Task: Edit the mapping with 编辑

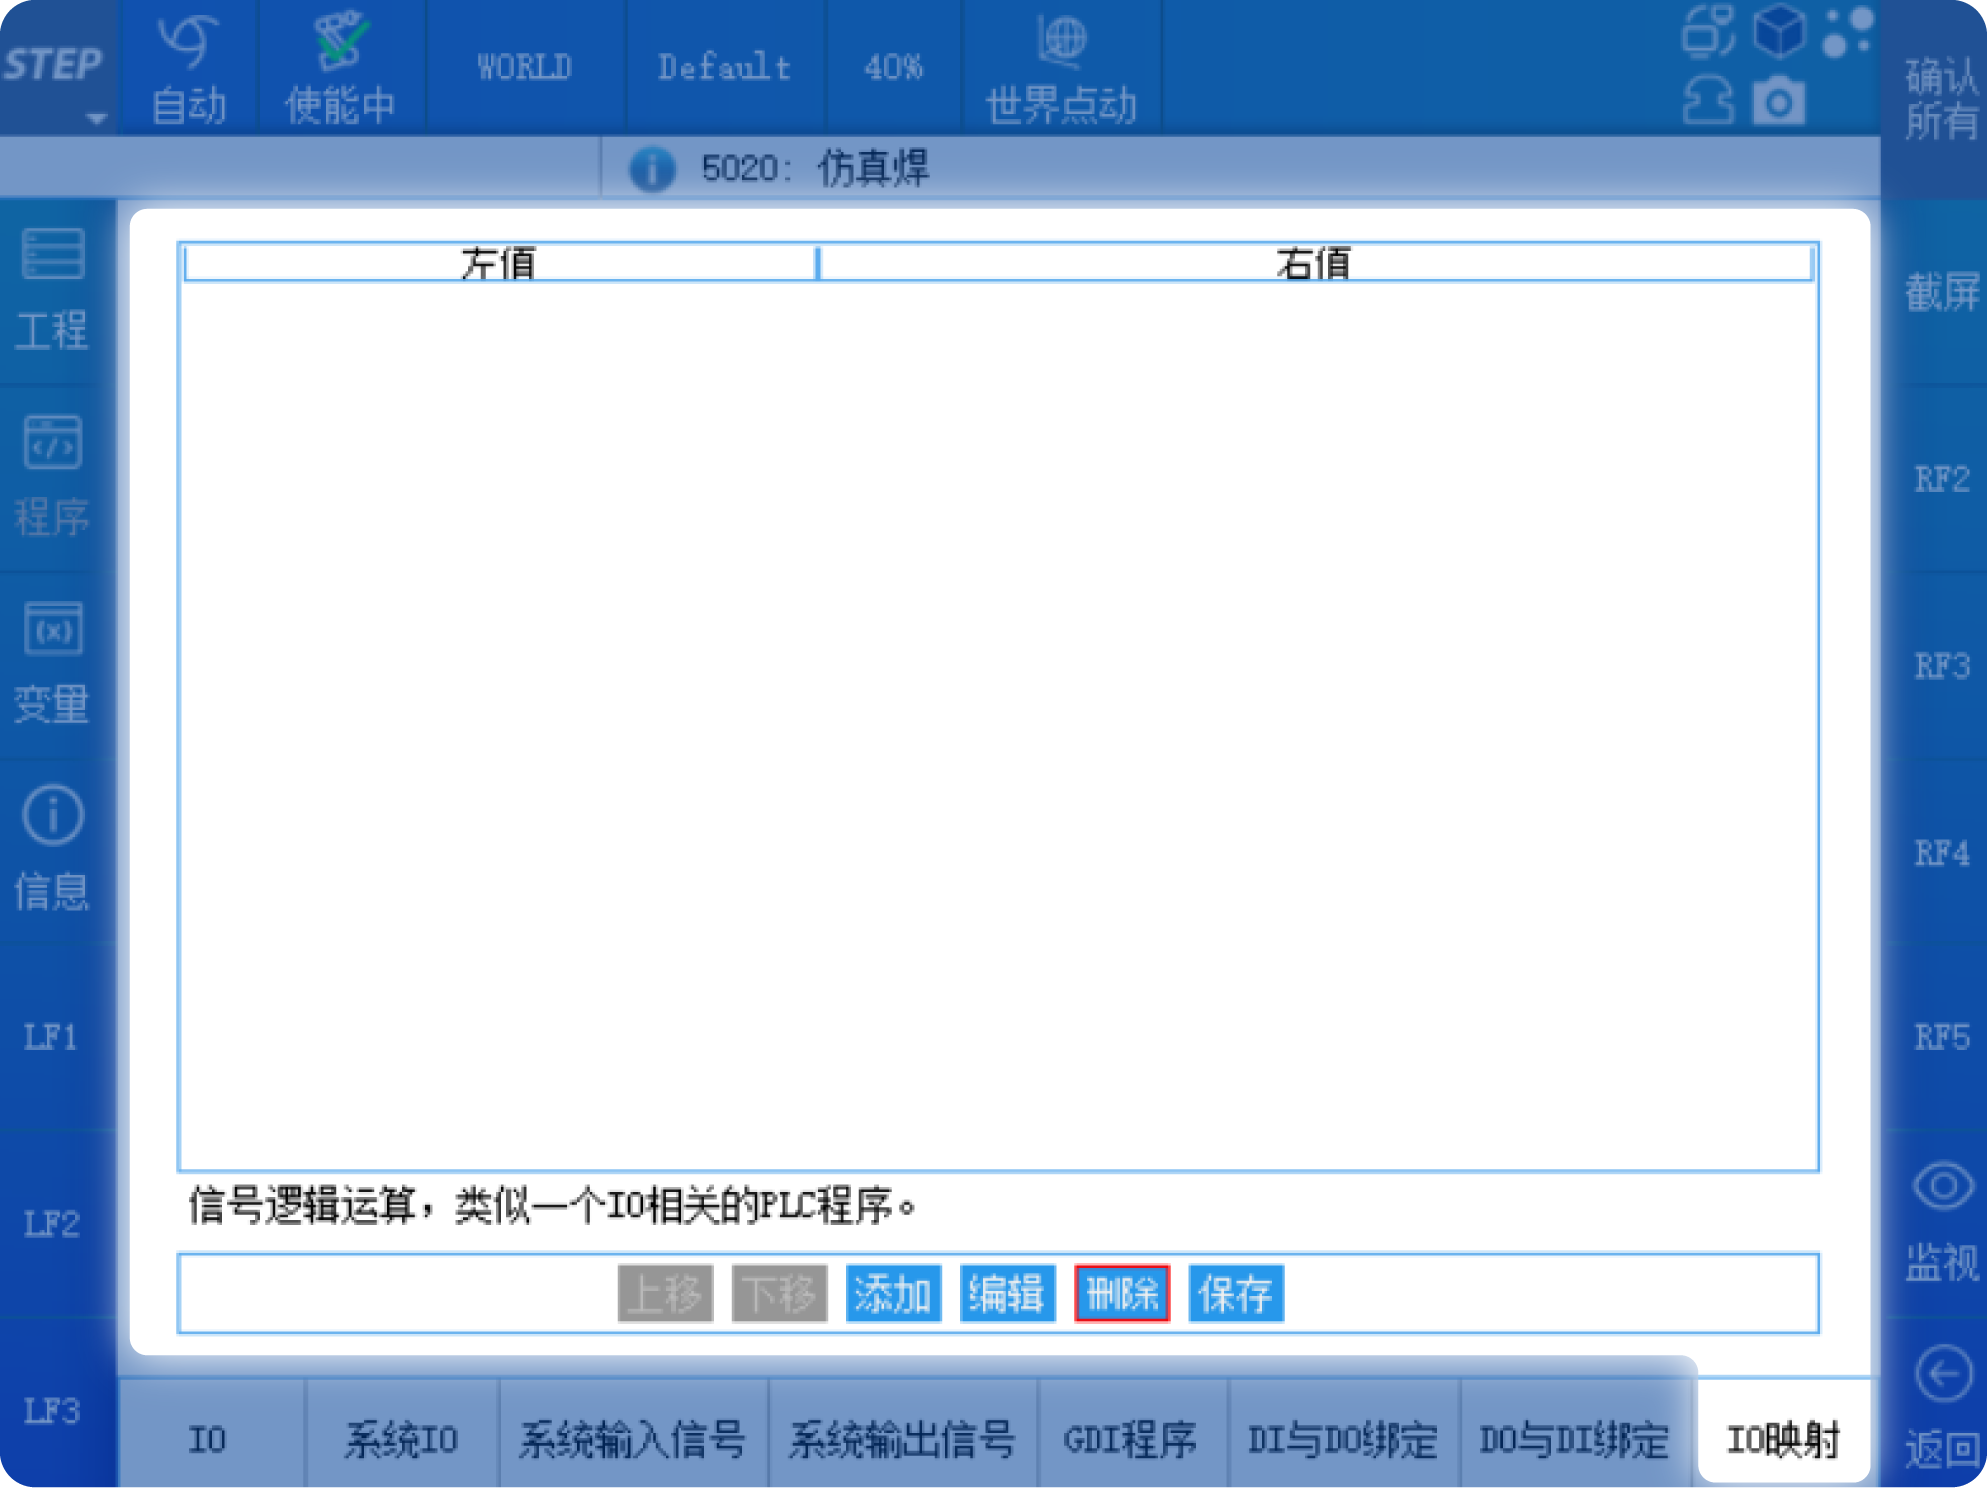Action: point(1007,1294)
